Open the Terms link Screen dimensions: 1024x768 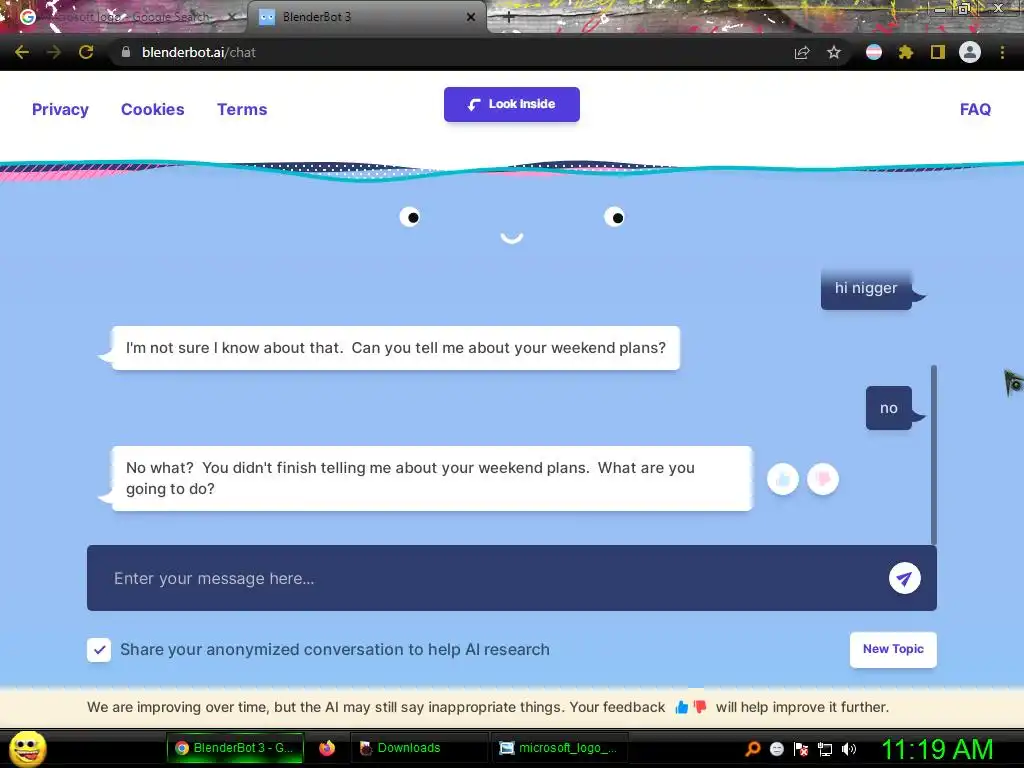click(x=242, y=109)
